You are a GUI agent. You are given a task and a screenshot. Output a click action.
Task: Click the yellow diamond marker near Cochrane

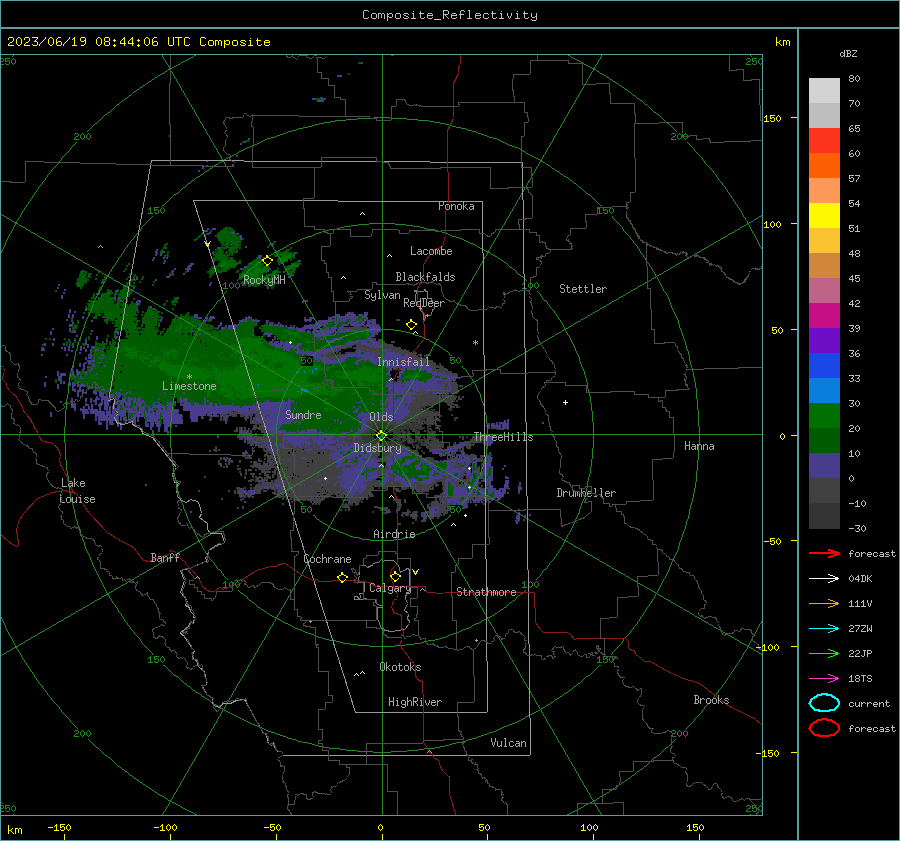(x=343, y=577)
